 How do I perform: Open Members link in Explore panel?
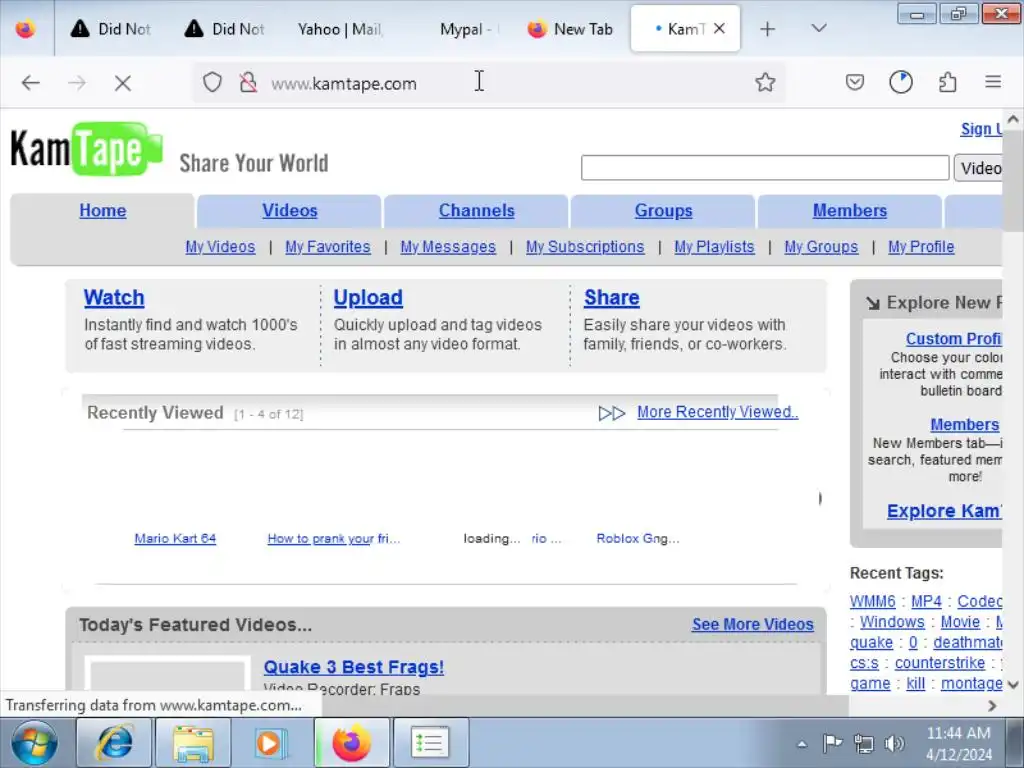[x=965, y=424]
